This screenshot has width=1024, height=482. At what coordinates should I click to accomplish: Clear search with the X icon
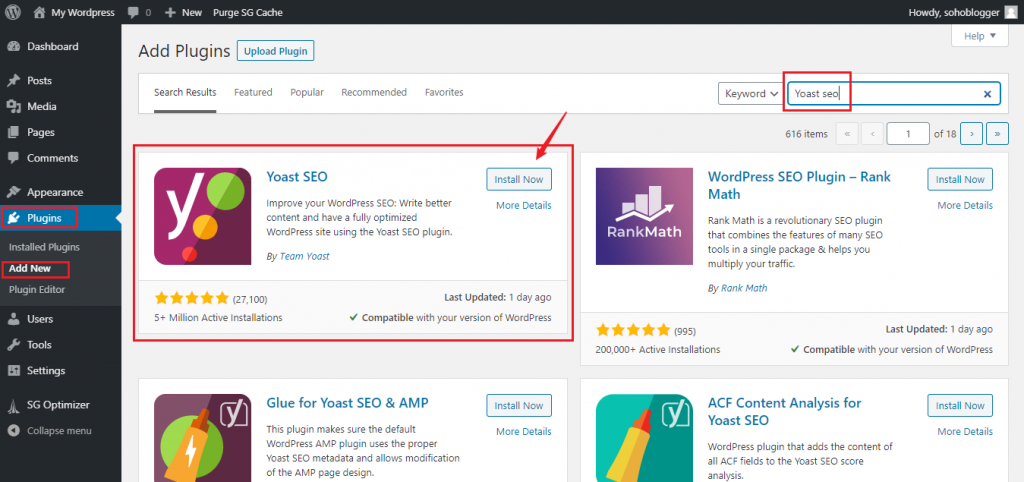coord(987,94)
